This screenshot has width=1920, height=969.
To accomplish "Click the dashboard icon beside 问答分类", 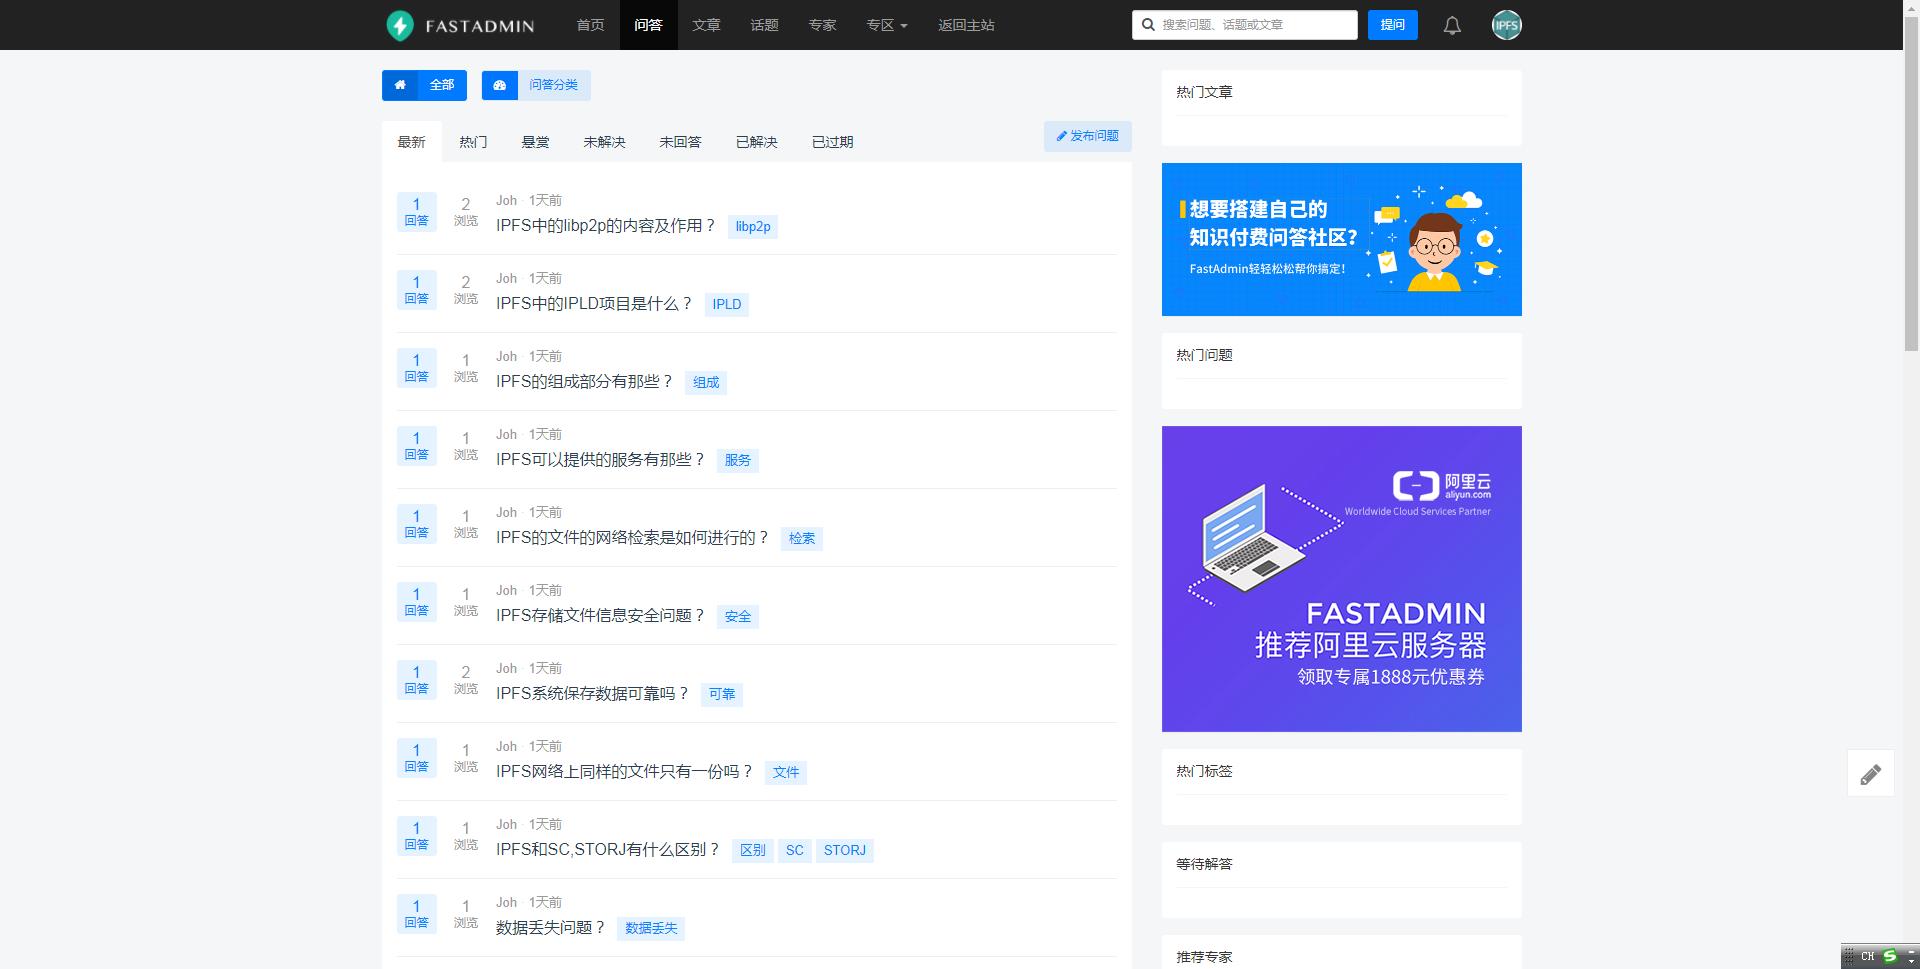I will [500, 85].
